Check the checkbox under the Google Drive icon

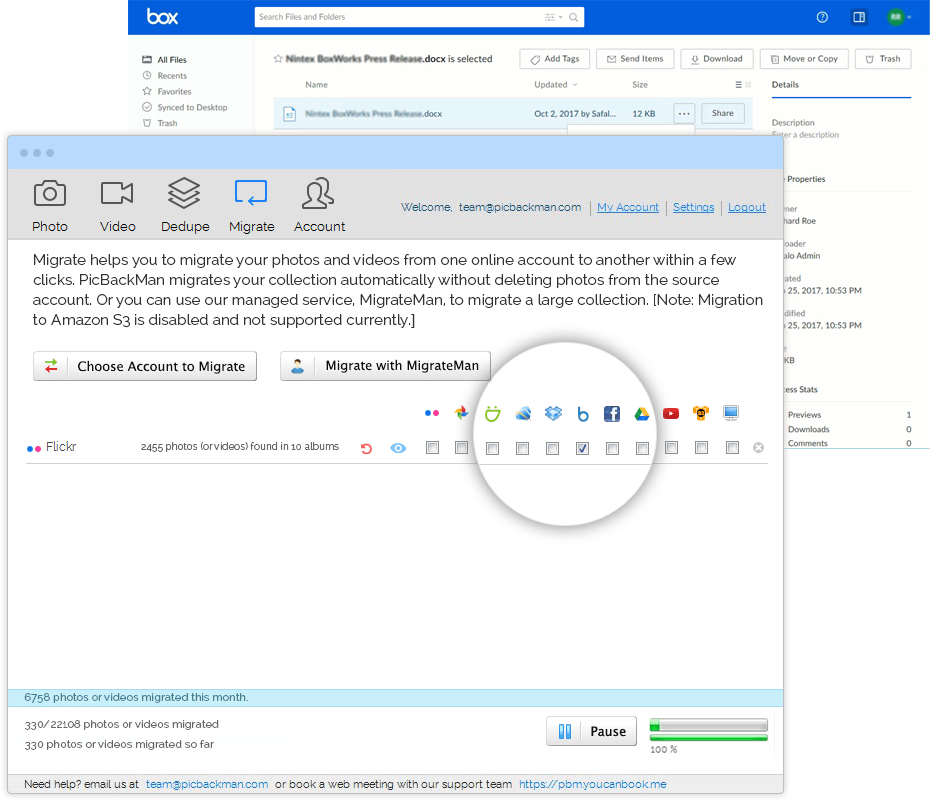642,449
